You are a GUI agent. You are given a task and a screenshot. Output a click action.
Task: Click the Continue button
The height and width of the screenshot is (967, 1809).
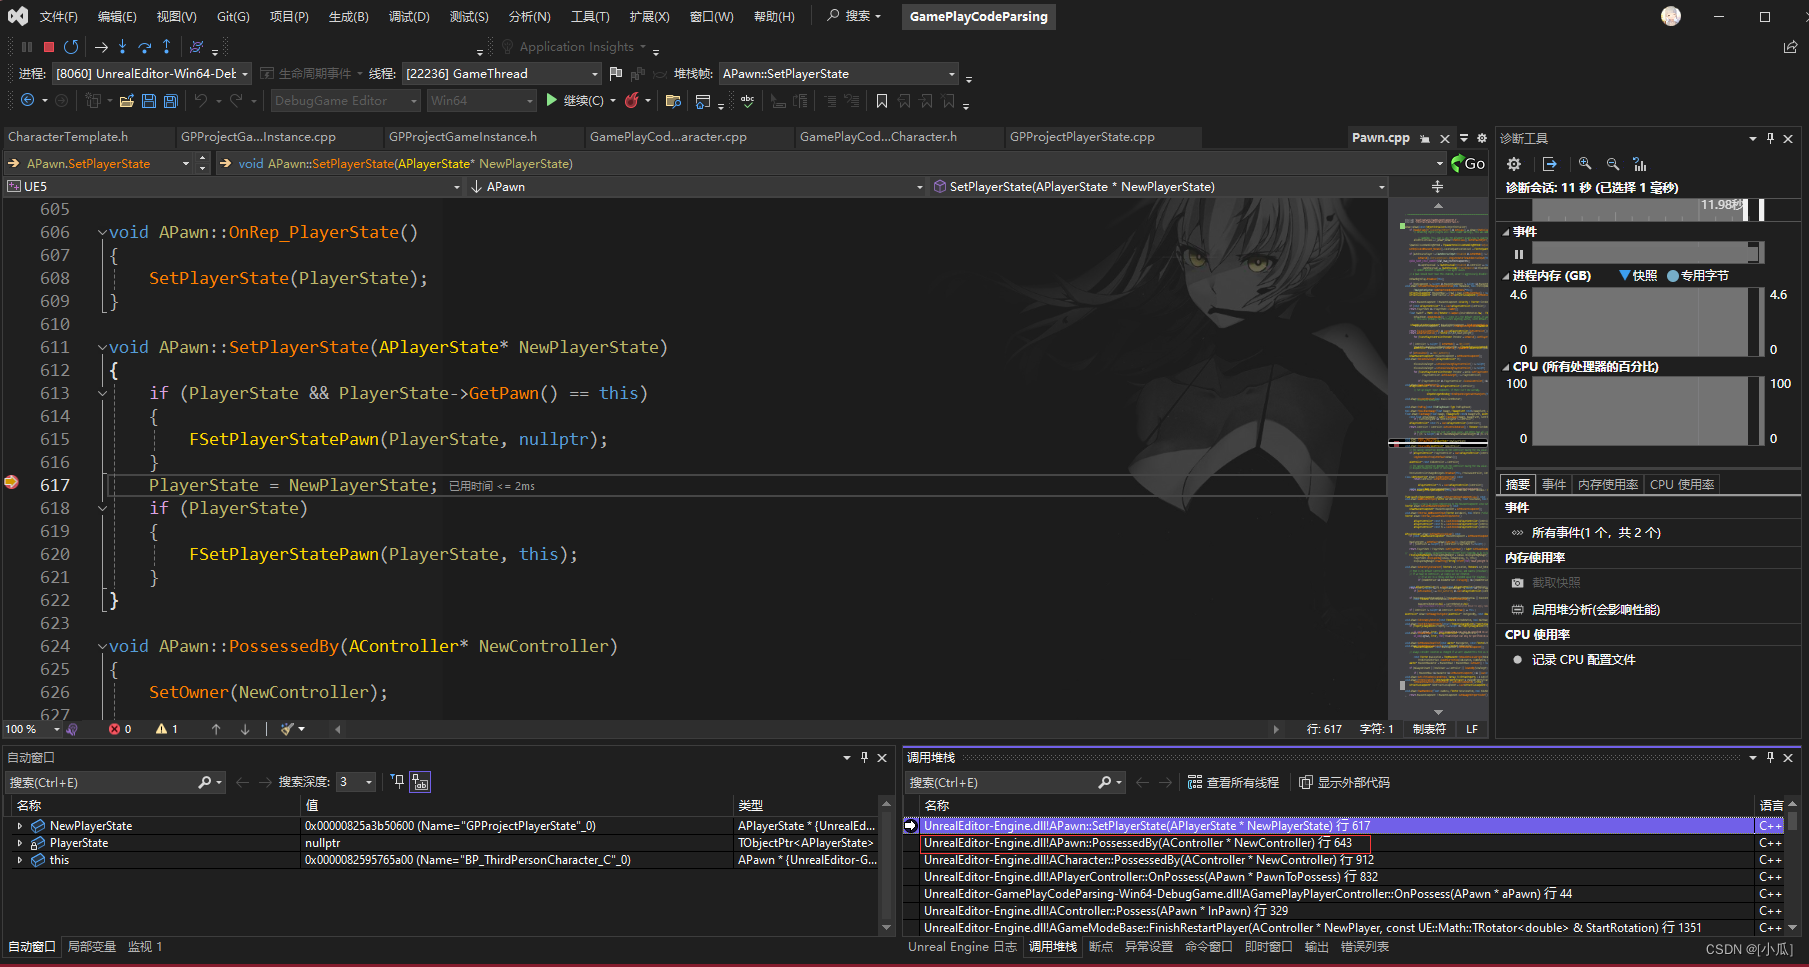click(x=574, y=100)
